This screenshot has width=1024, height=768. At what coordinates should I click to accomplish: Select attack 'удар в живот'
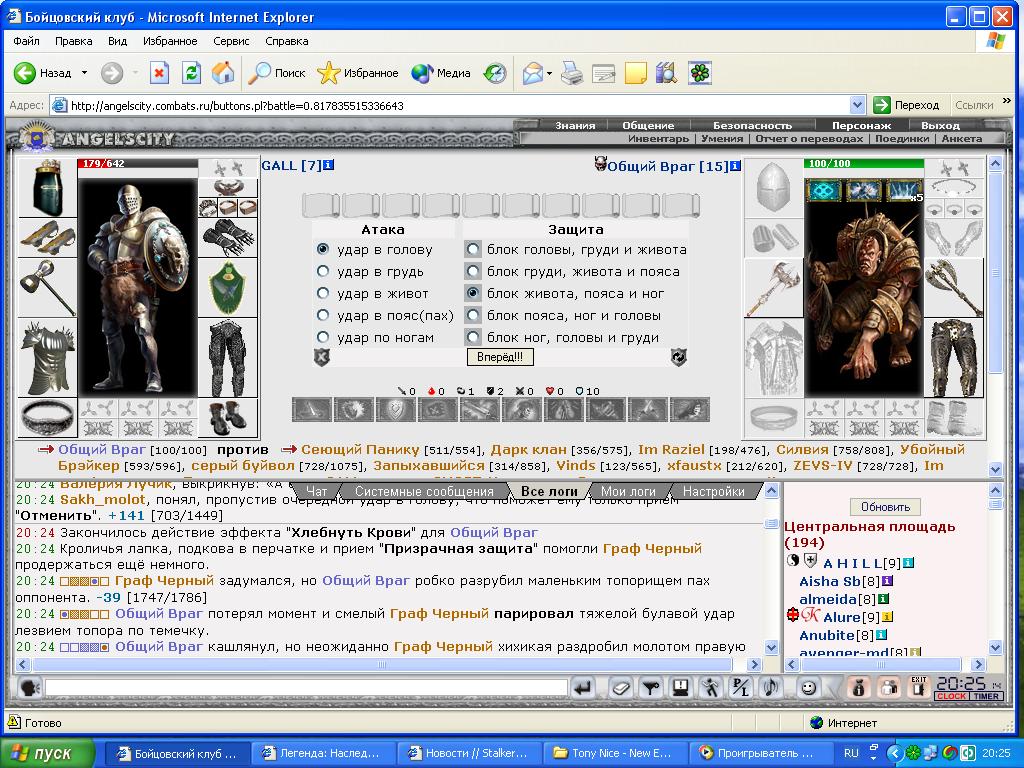323,293
